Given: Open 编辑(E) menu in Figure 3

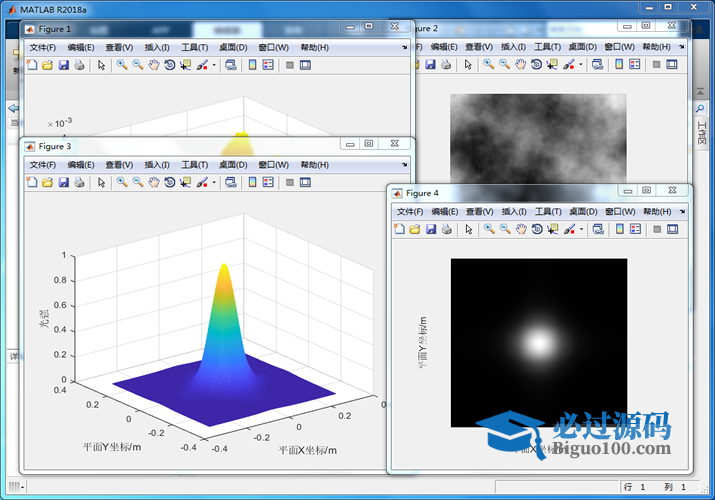Looking at the screenshot, I should coord(81,165).
